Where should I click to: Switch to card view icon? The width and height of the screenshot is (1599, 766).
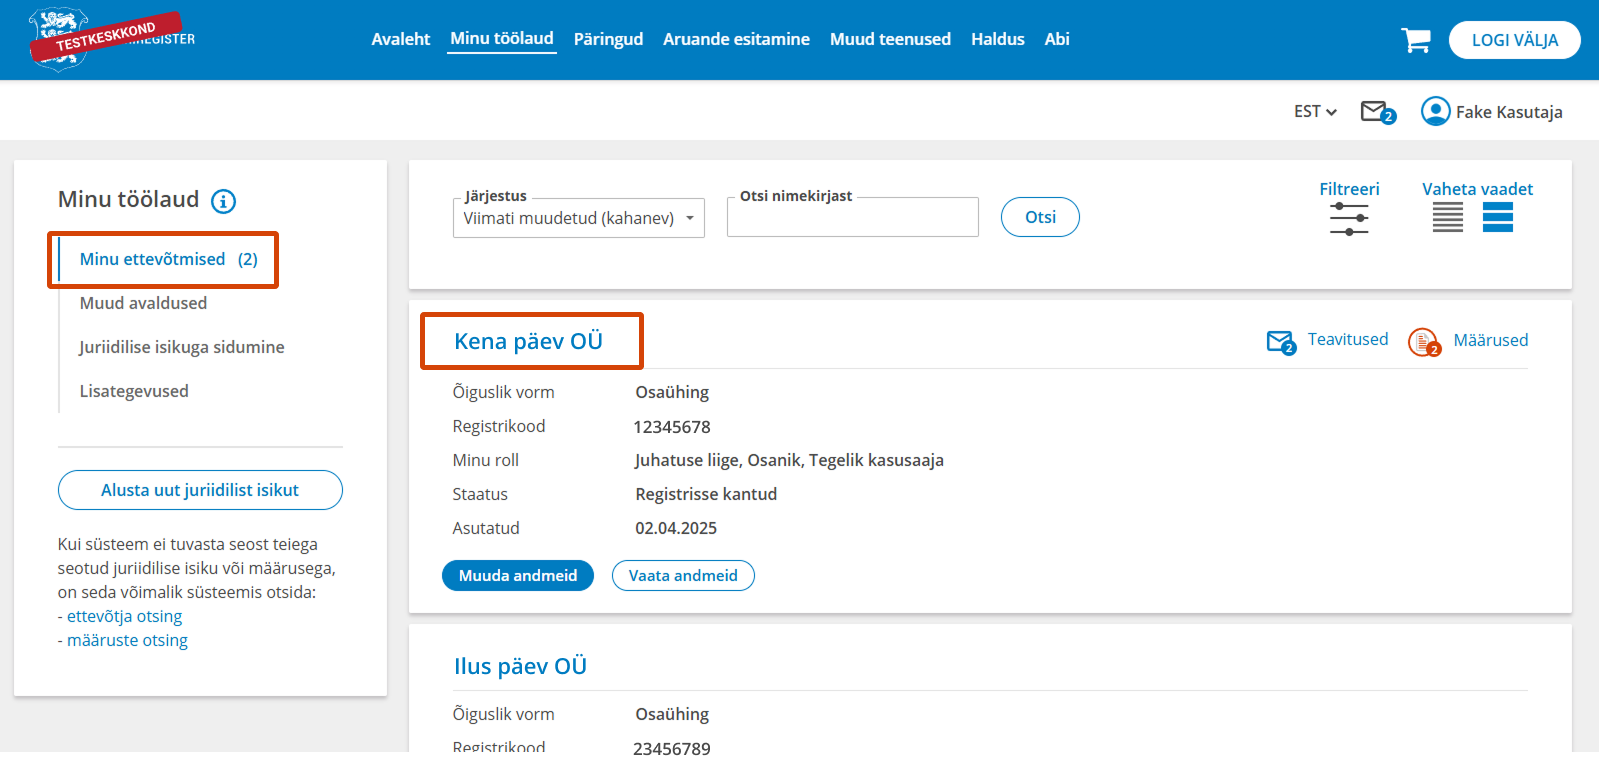tap(1497, 217)
